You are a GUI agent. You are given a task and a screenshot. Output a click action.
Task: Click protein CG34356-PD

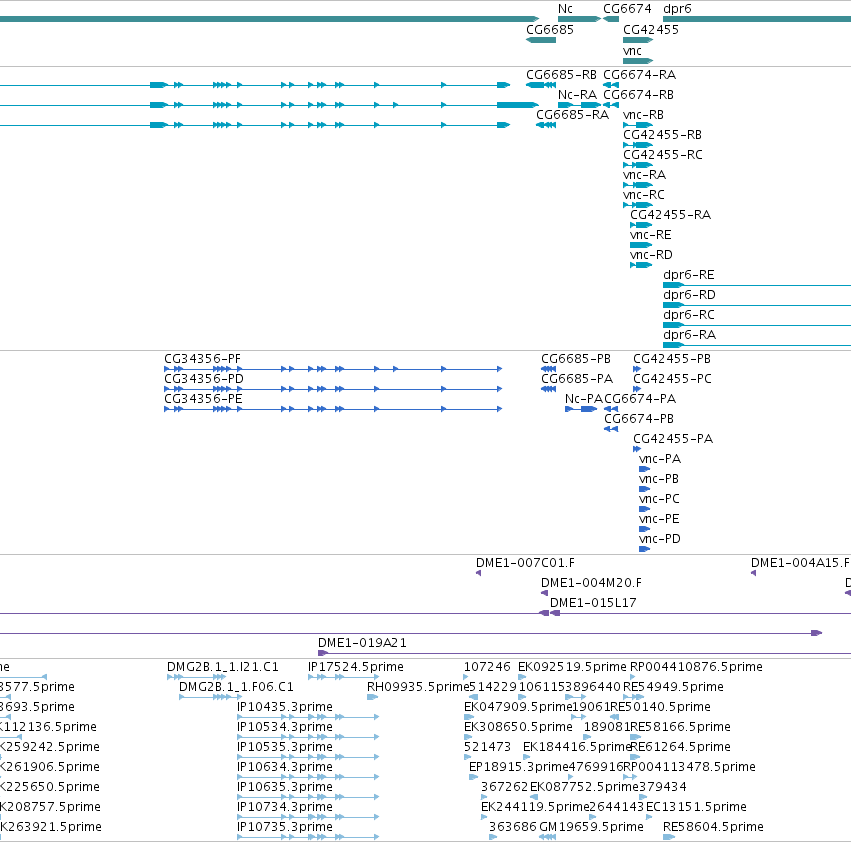pos(204,379)
